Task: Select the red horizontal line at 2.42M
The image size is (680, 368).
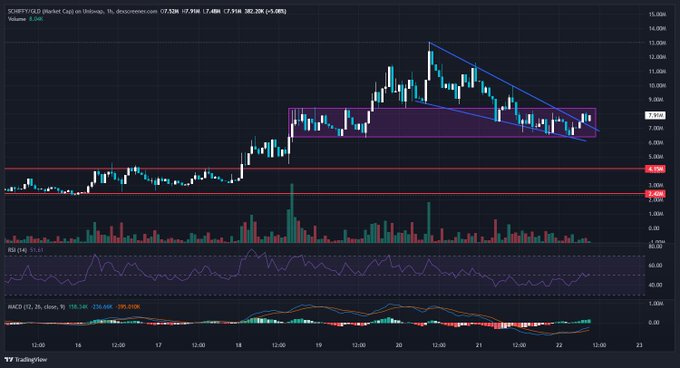Action: coord(324,193)
